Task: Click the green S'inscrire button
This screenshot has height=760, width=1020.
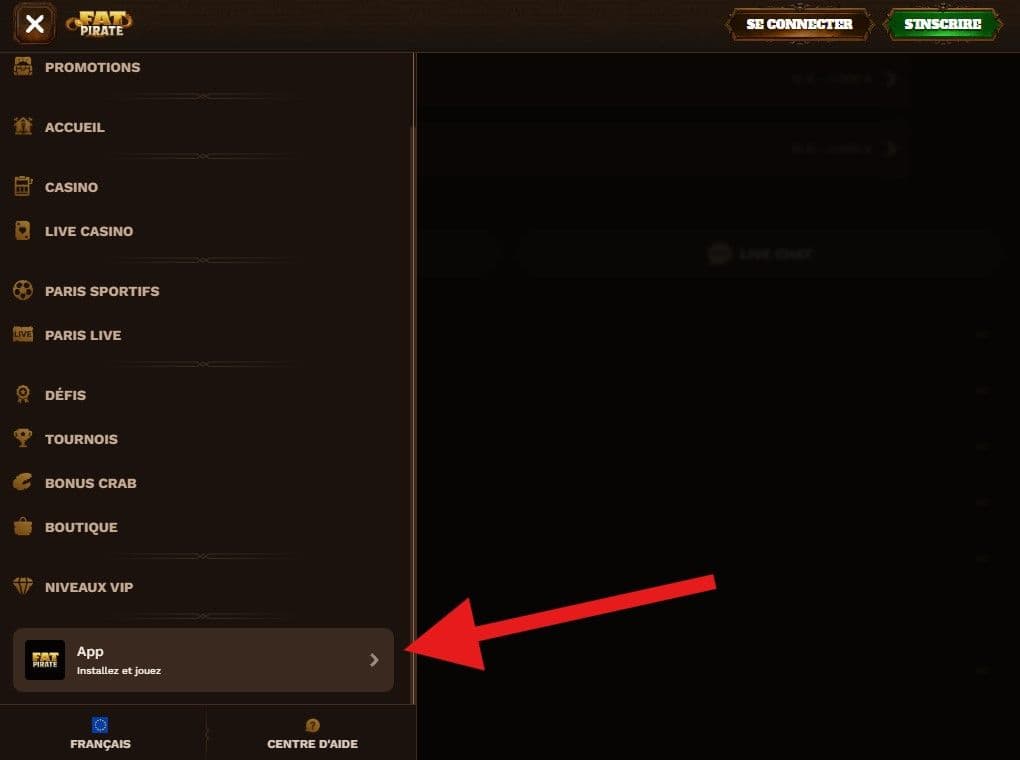Action: pyautogui.click(x=943, y=24)
